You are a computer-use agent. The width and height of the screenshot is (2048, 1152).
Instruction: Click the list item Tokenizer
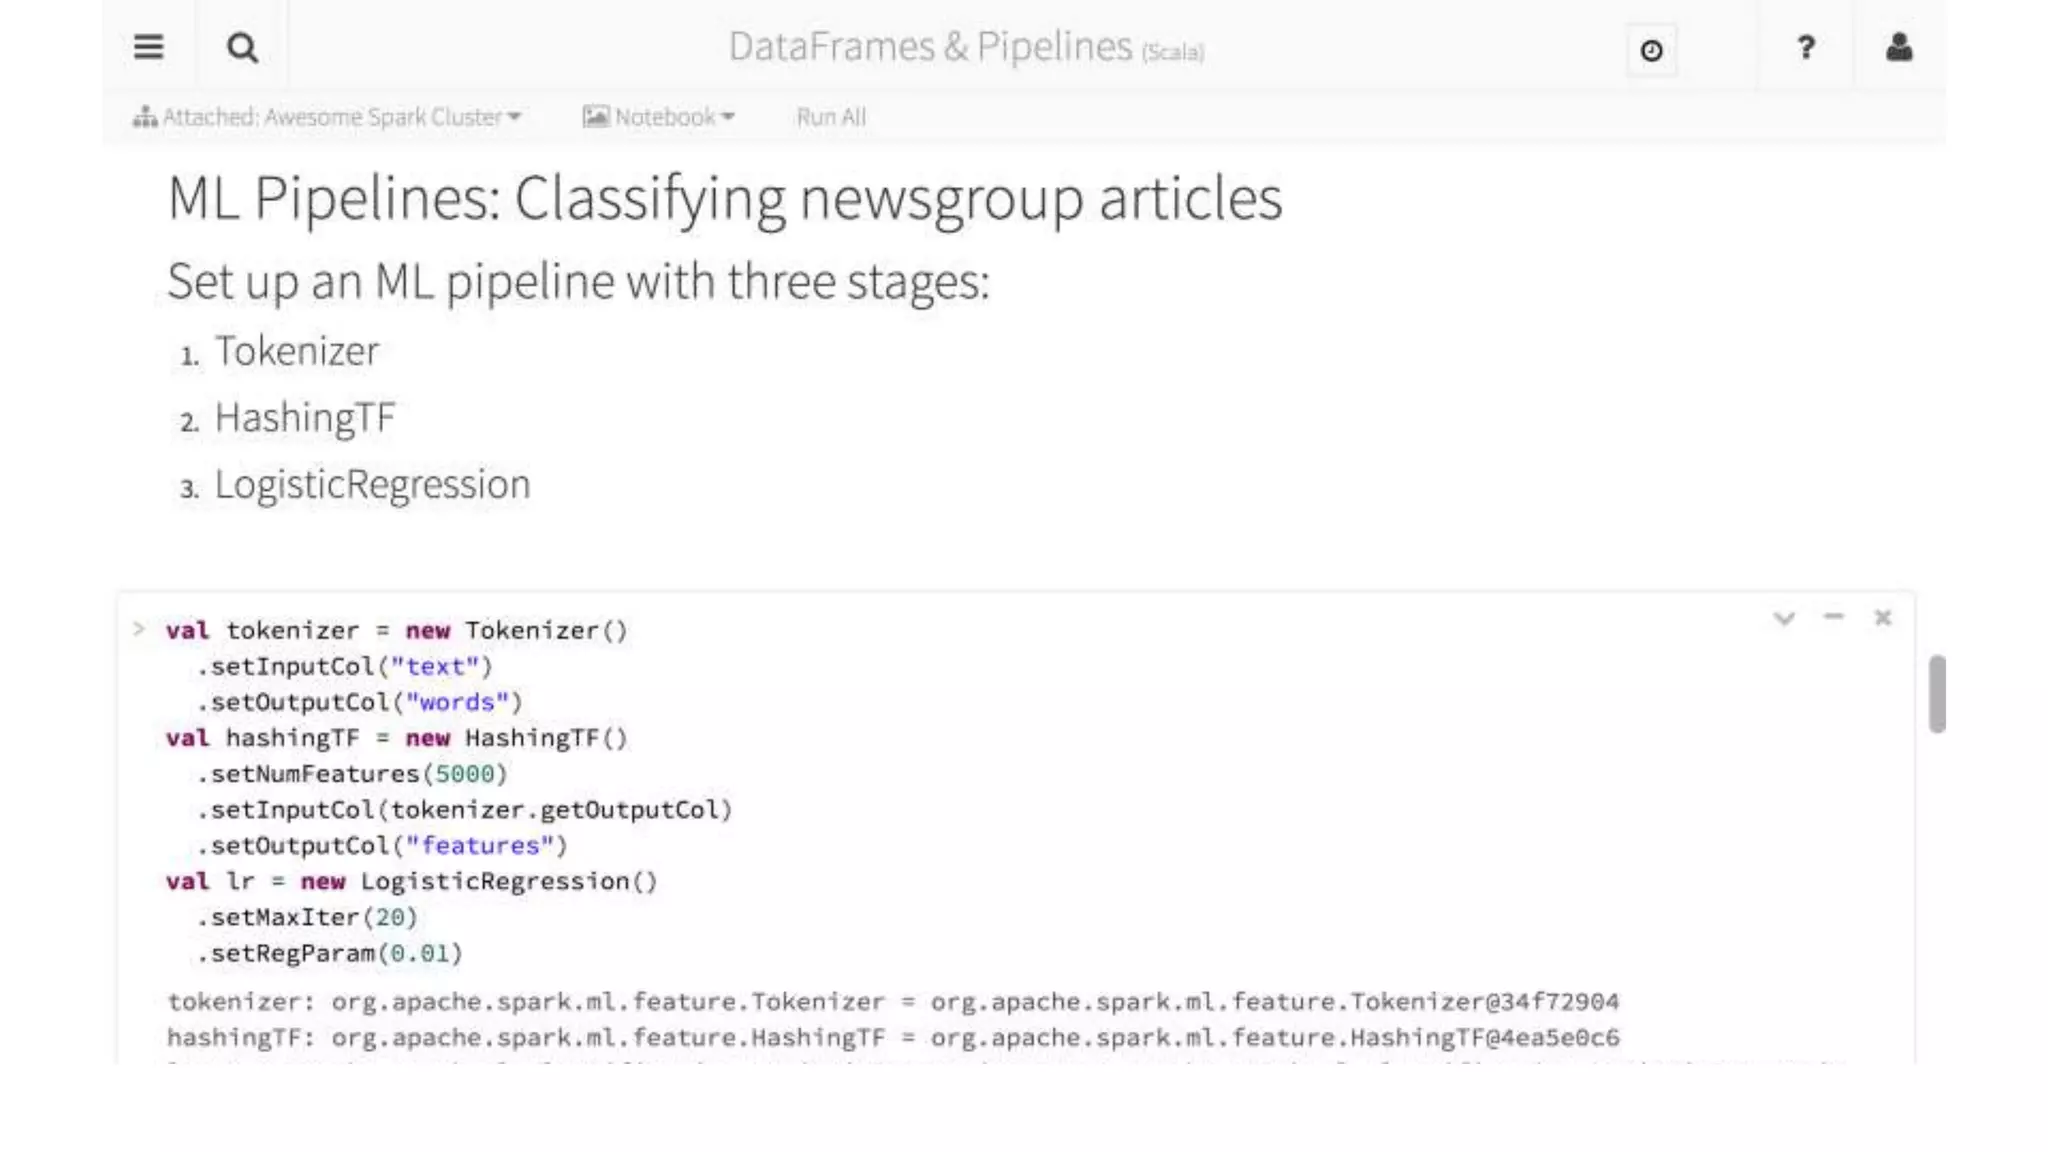(x=297, y=351)
